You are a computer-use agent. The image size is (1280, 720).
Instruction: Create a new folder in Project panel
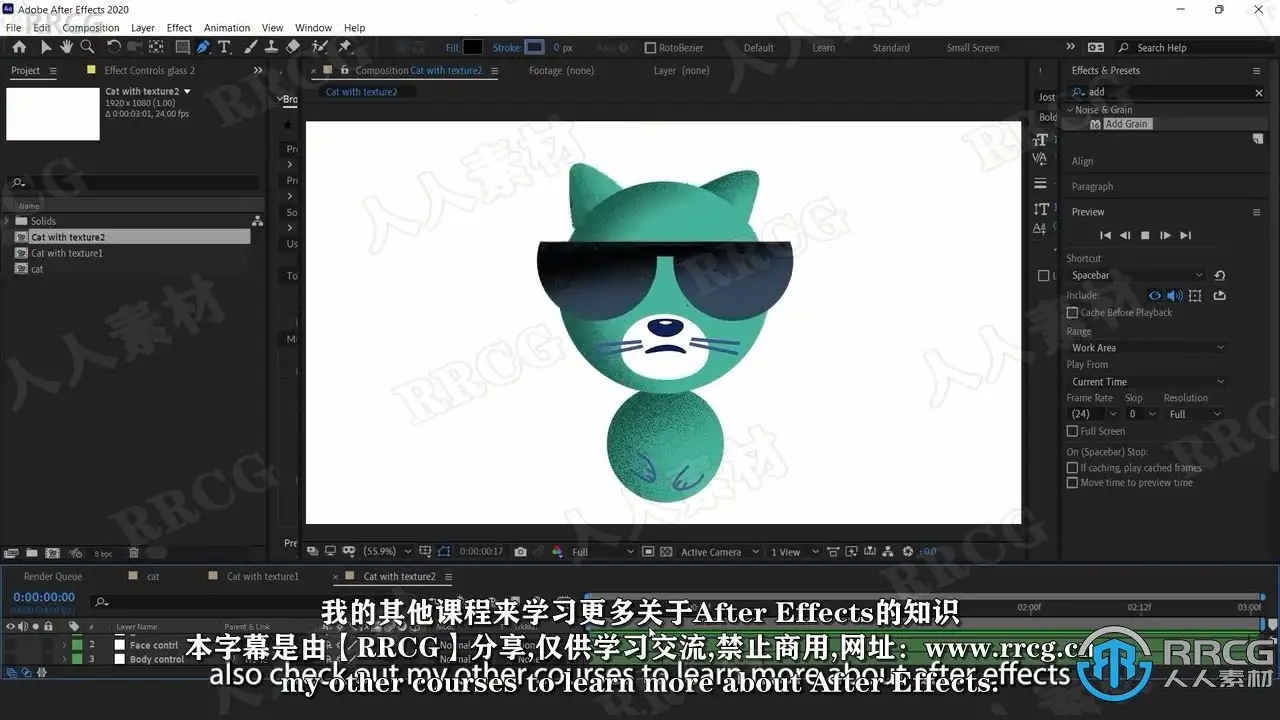click(x=31, y=553)
